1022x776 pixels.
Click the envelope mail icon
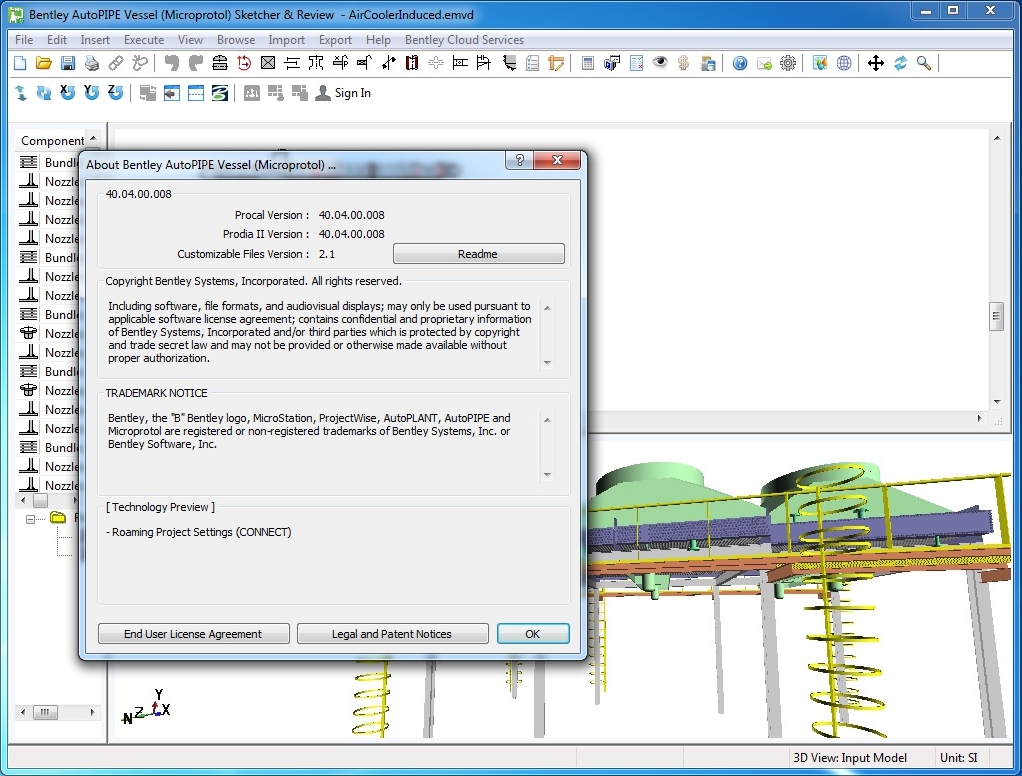pos(764,64)
